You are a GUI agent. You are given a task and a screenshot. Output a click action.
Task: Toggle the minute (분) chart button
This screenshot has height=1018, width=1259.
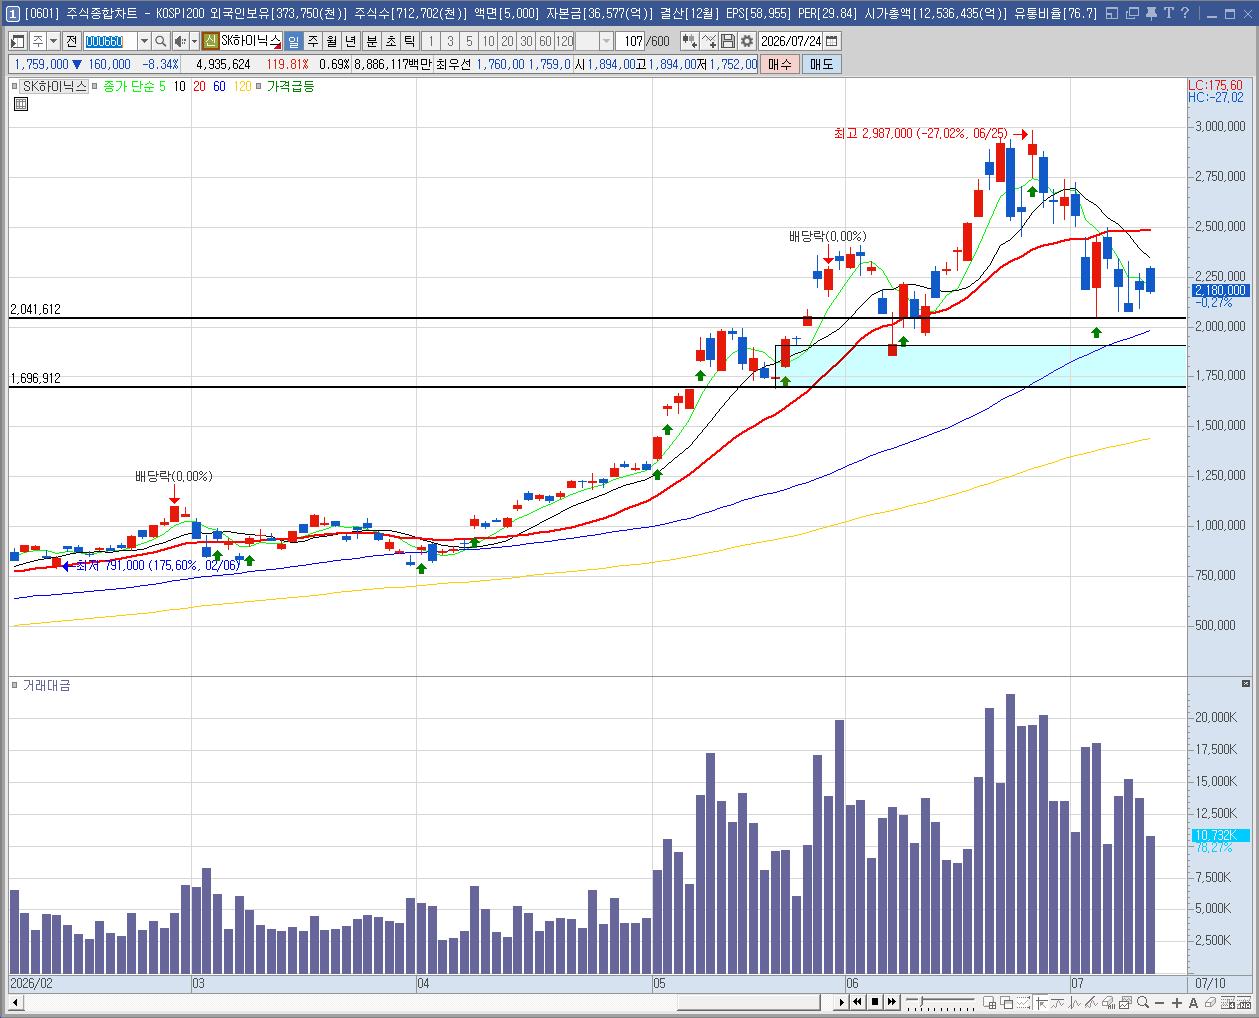click(371, 41)
